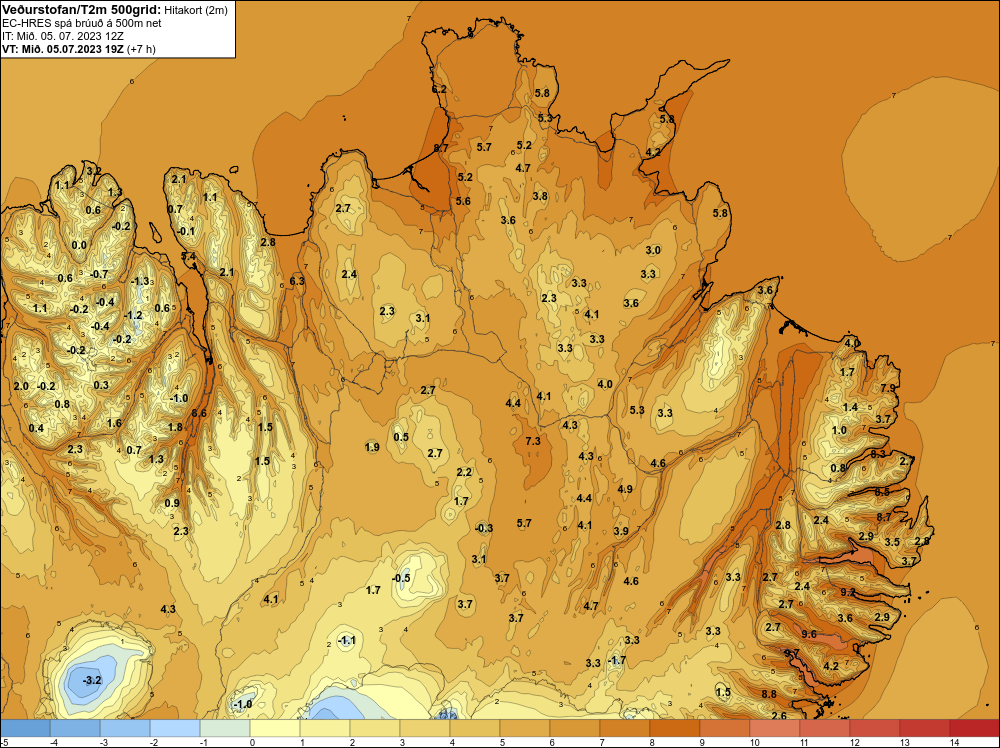Viewport: 1000px width, 748px height.
Task: Click the legend swatch between 0 and 1
Action: point(275,728)
